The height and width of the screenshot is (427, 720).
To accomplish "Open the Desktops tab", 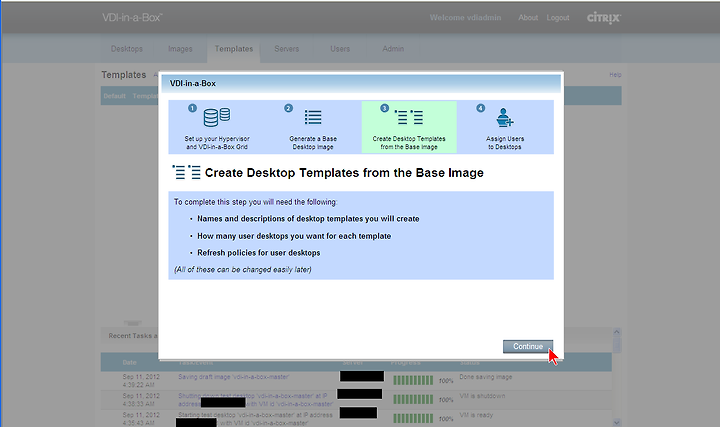I will pos(127,49).
